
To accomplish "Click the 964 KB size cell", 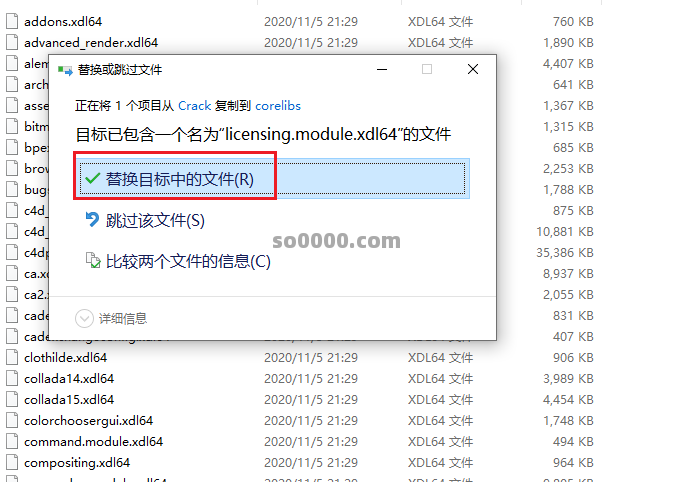I will click(x=573, y=463).
